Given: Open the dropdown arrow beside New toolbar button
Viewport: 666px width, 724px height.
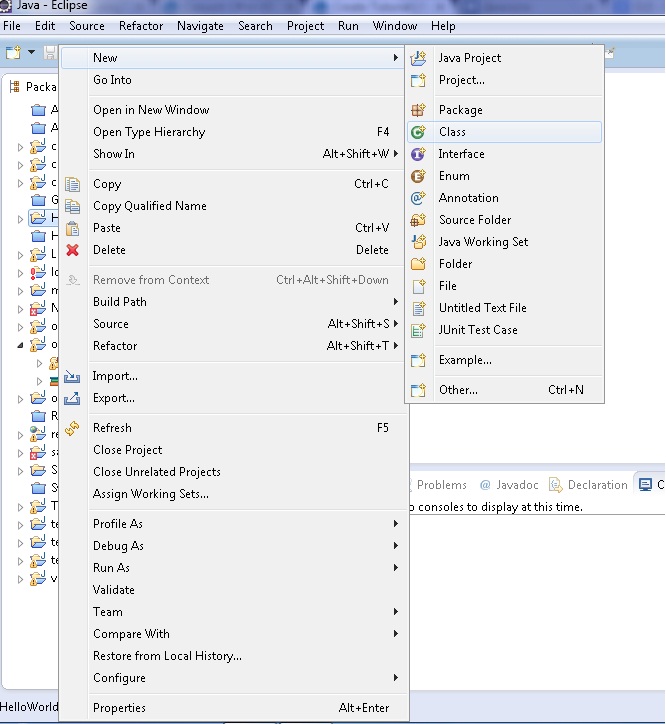Looking at the screenshot, I should click(31, 52).
